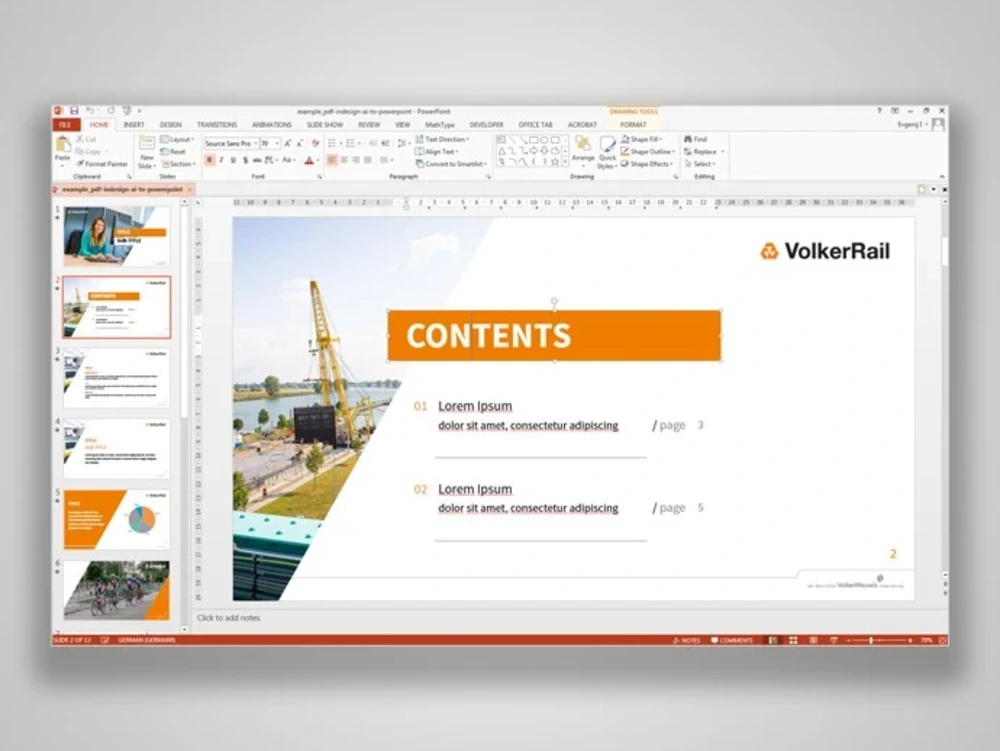Click the font color red A swatch

(309, 160)
